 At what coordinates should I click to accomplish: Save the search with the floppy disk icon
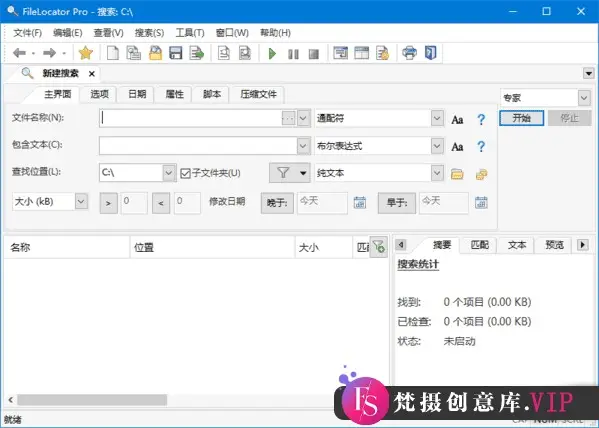coord(176,53)
